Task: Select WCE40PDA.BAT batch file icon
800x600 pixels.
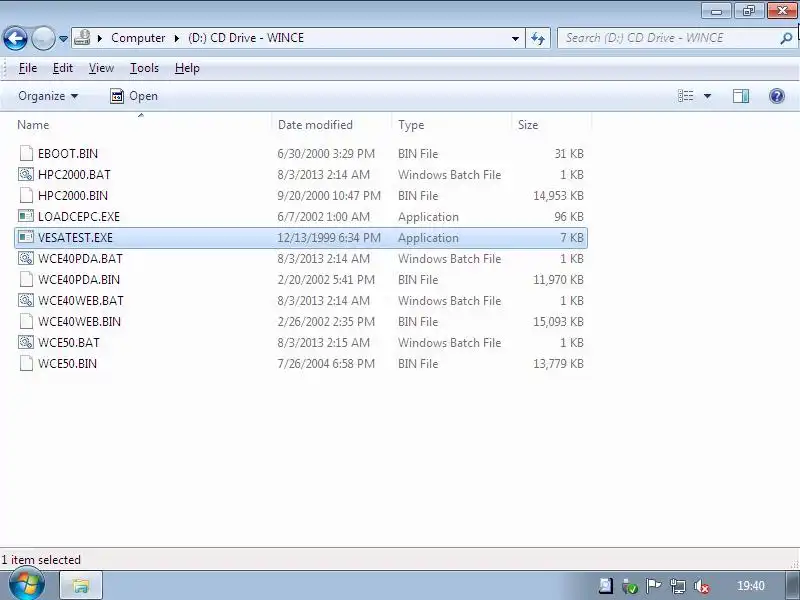Action: coord(26,258)
